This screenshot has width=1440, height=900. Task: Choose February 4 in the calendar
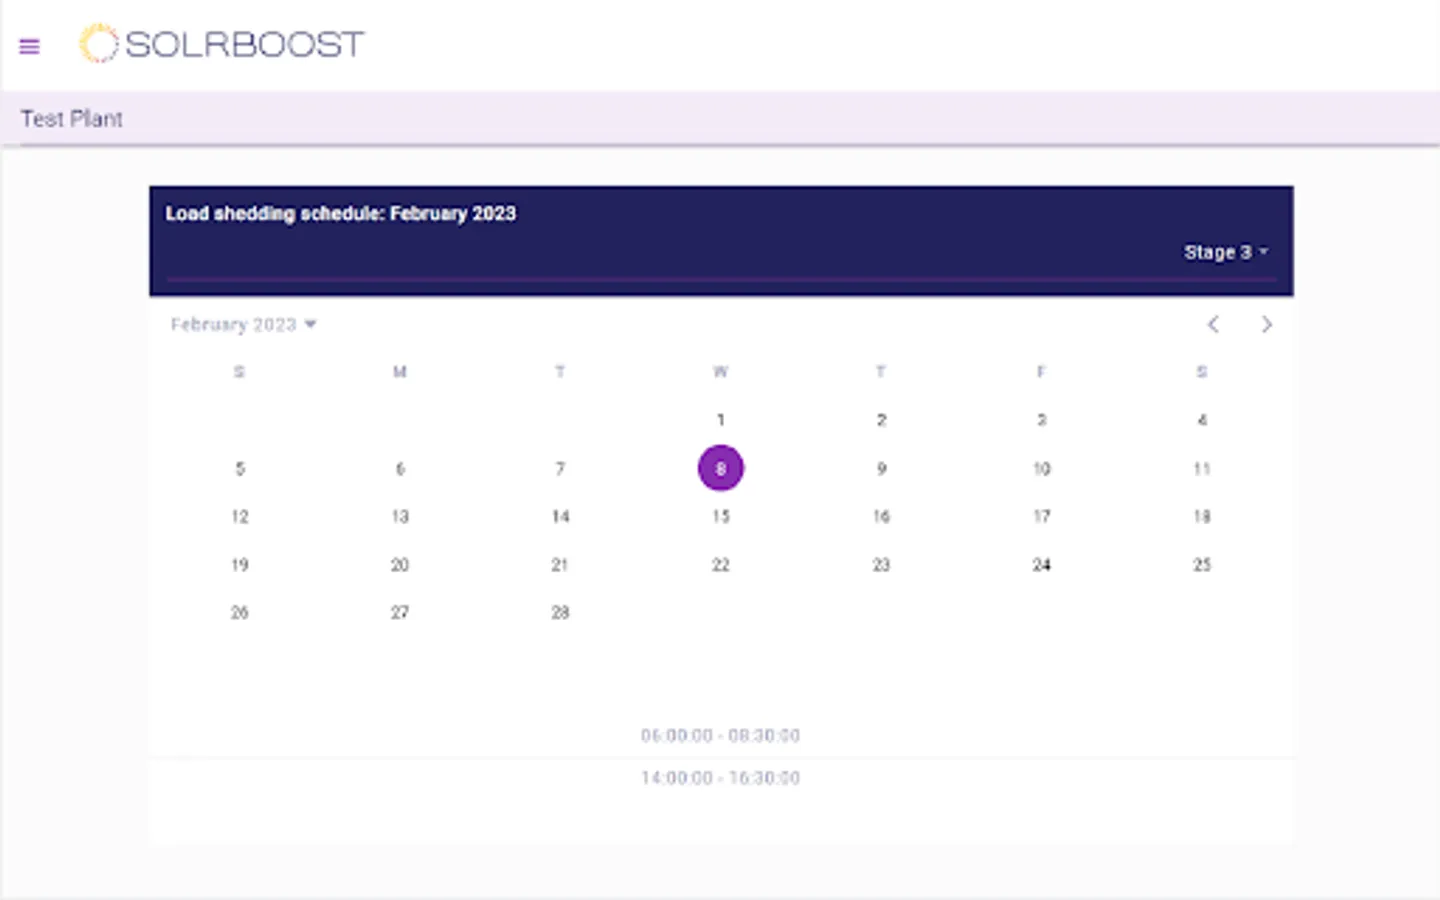1202,420
